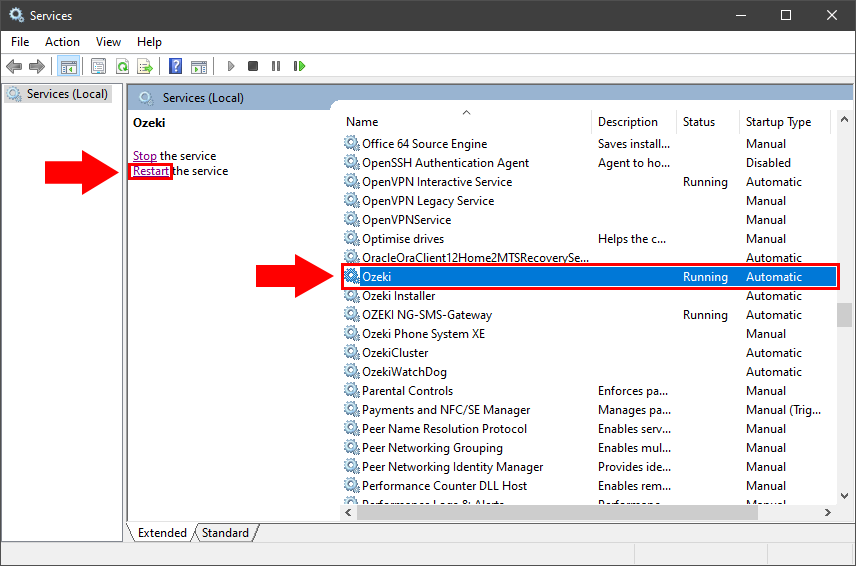Click gear icon of OpenSSH Authentication Agent

click(x=352, y=163)
